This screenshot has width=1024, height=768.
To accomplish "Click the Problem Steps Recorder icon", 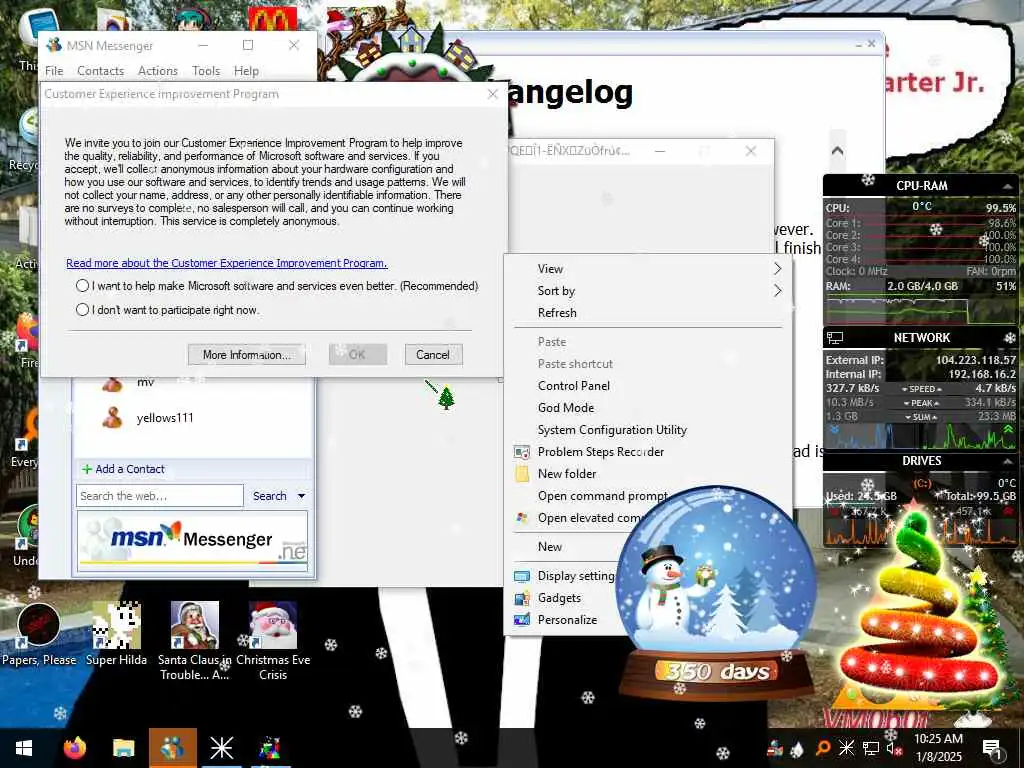I will point(522,452).
